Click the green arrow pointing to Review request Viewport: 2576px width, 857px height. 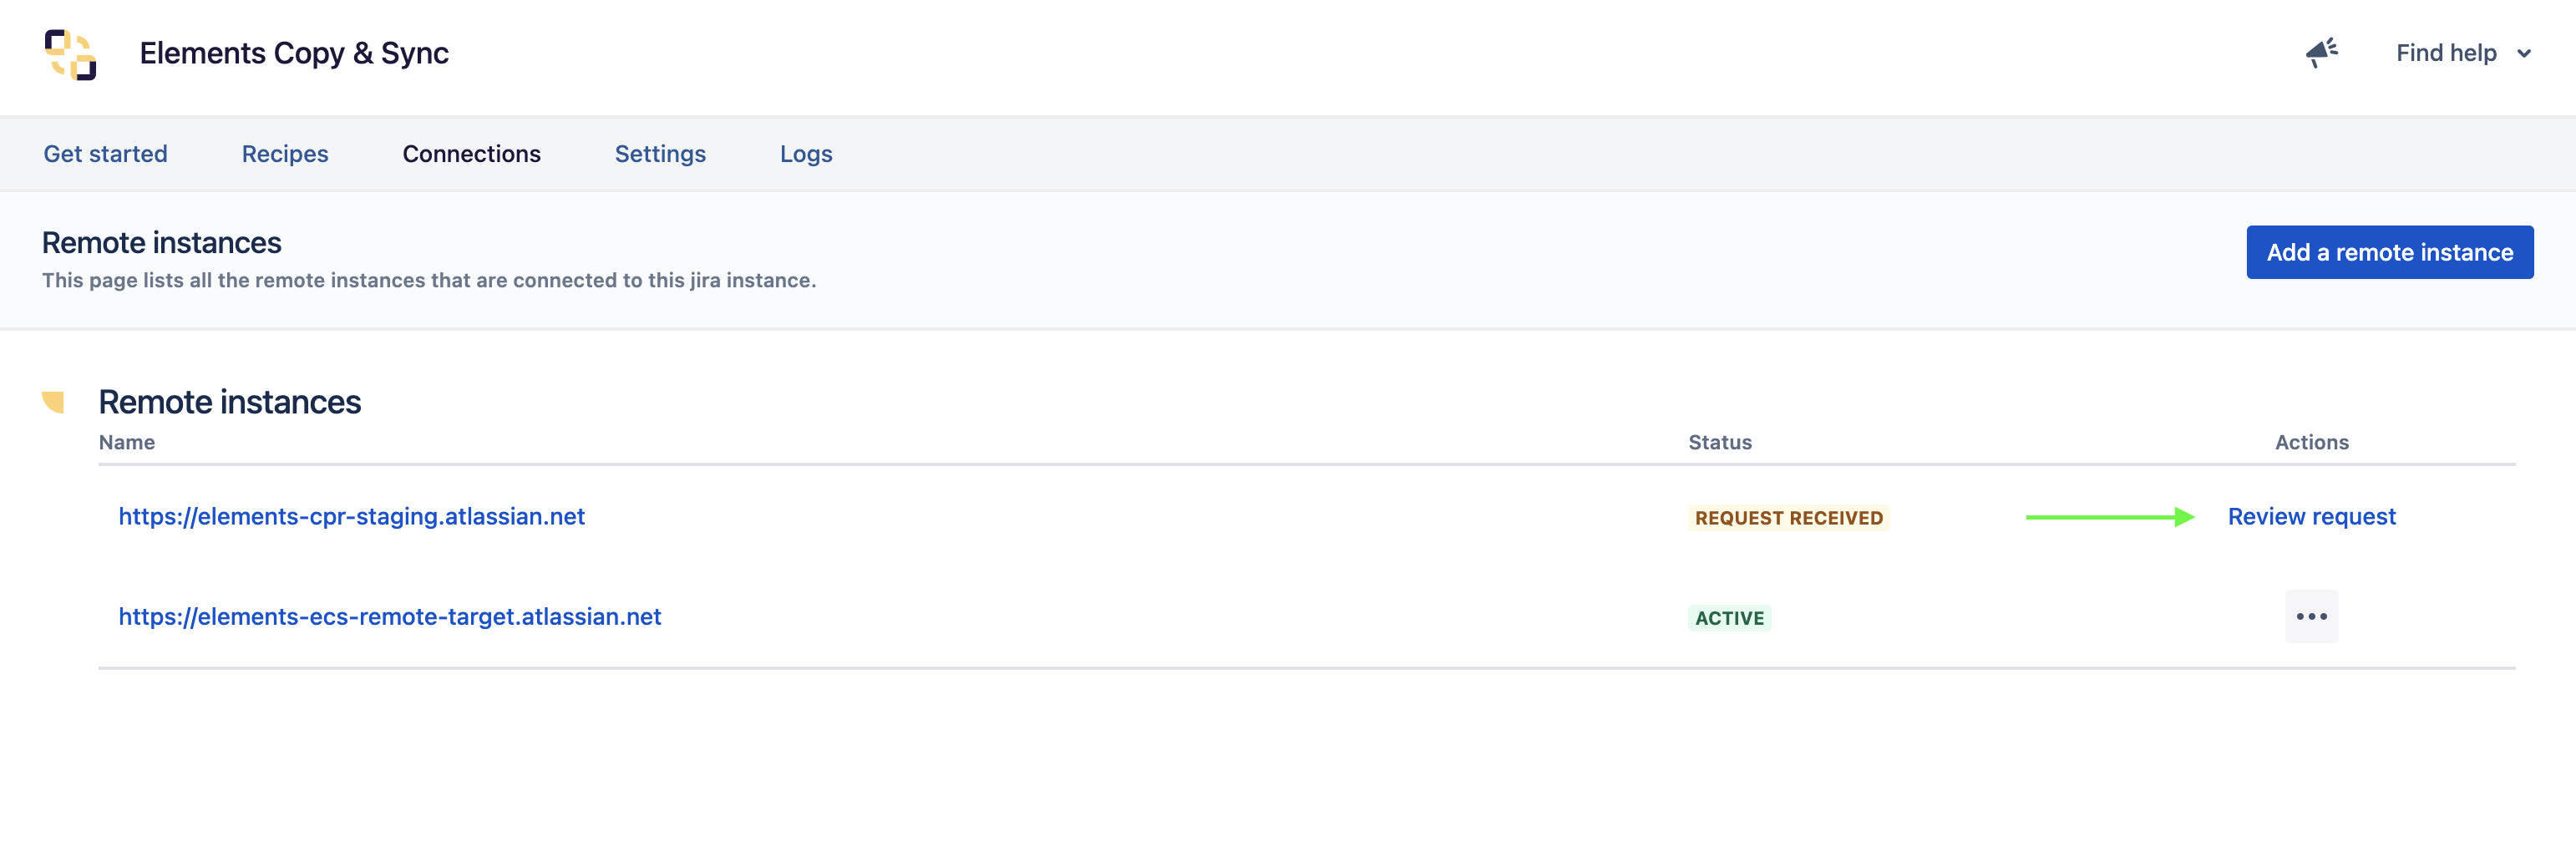[x=2109, y=517]
